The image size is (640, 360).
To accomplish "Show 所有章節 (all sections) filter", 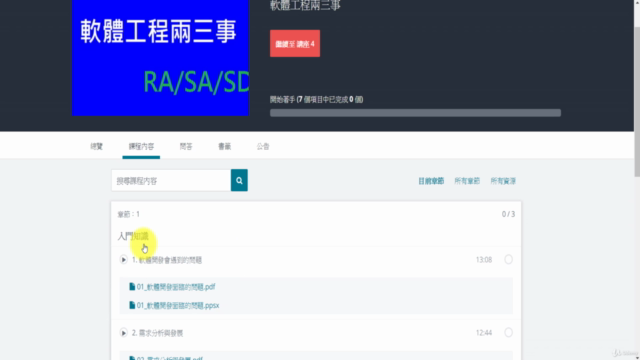I will click(x=467, y=181).
